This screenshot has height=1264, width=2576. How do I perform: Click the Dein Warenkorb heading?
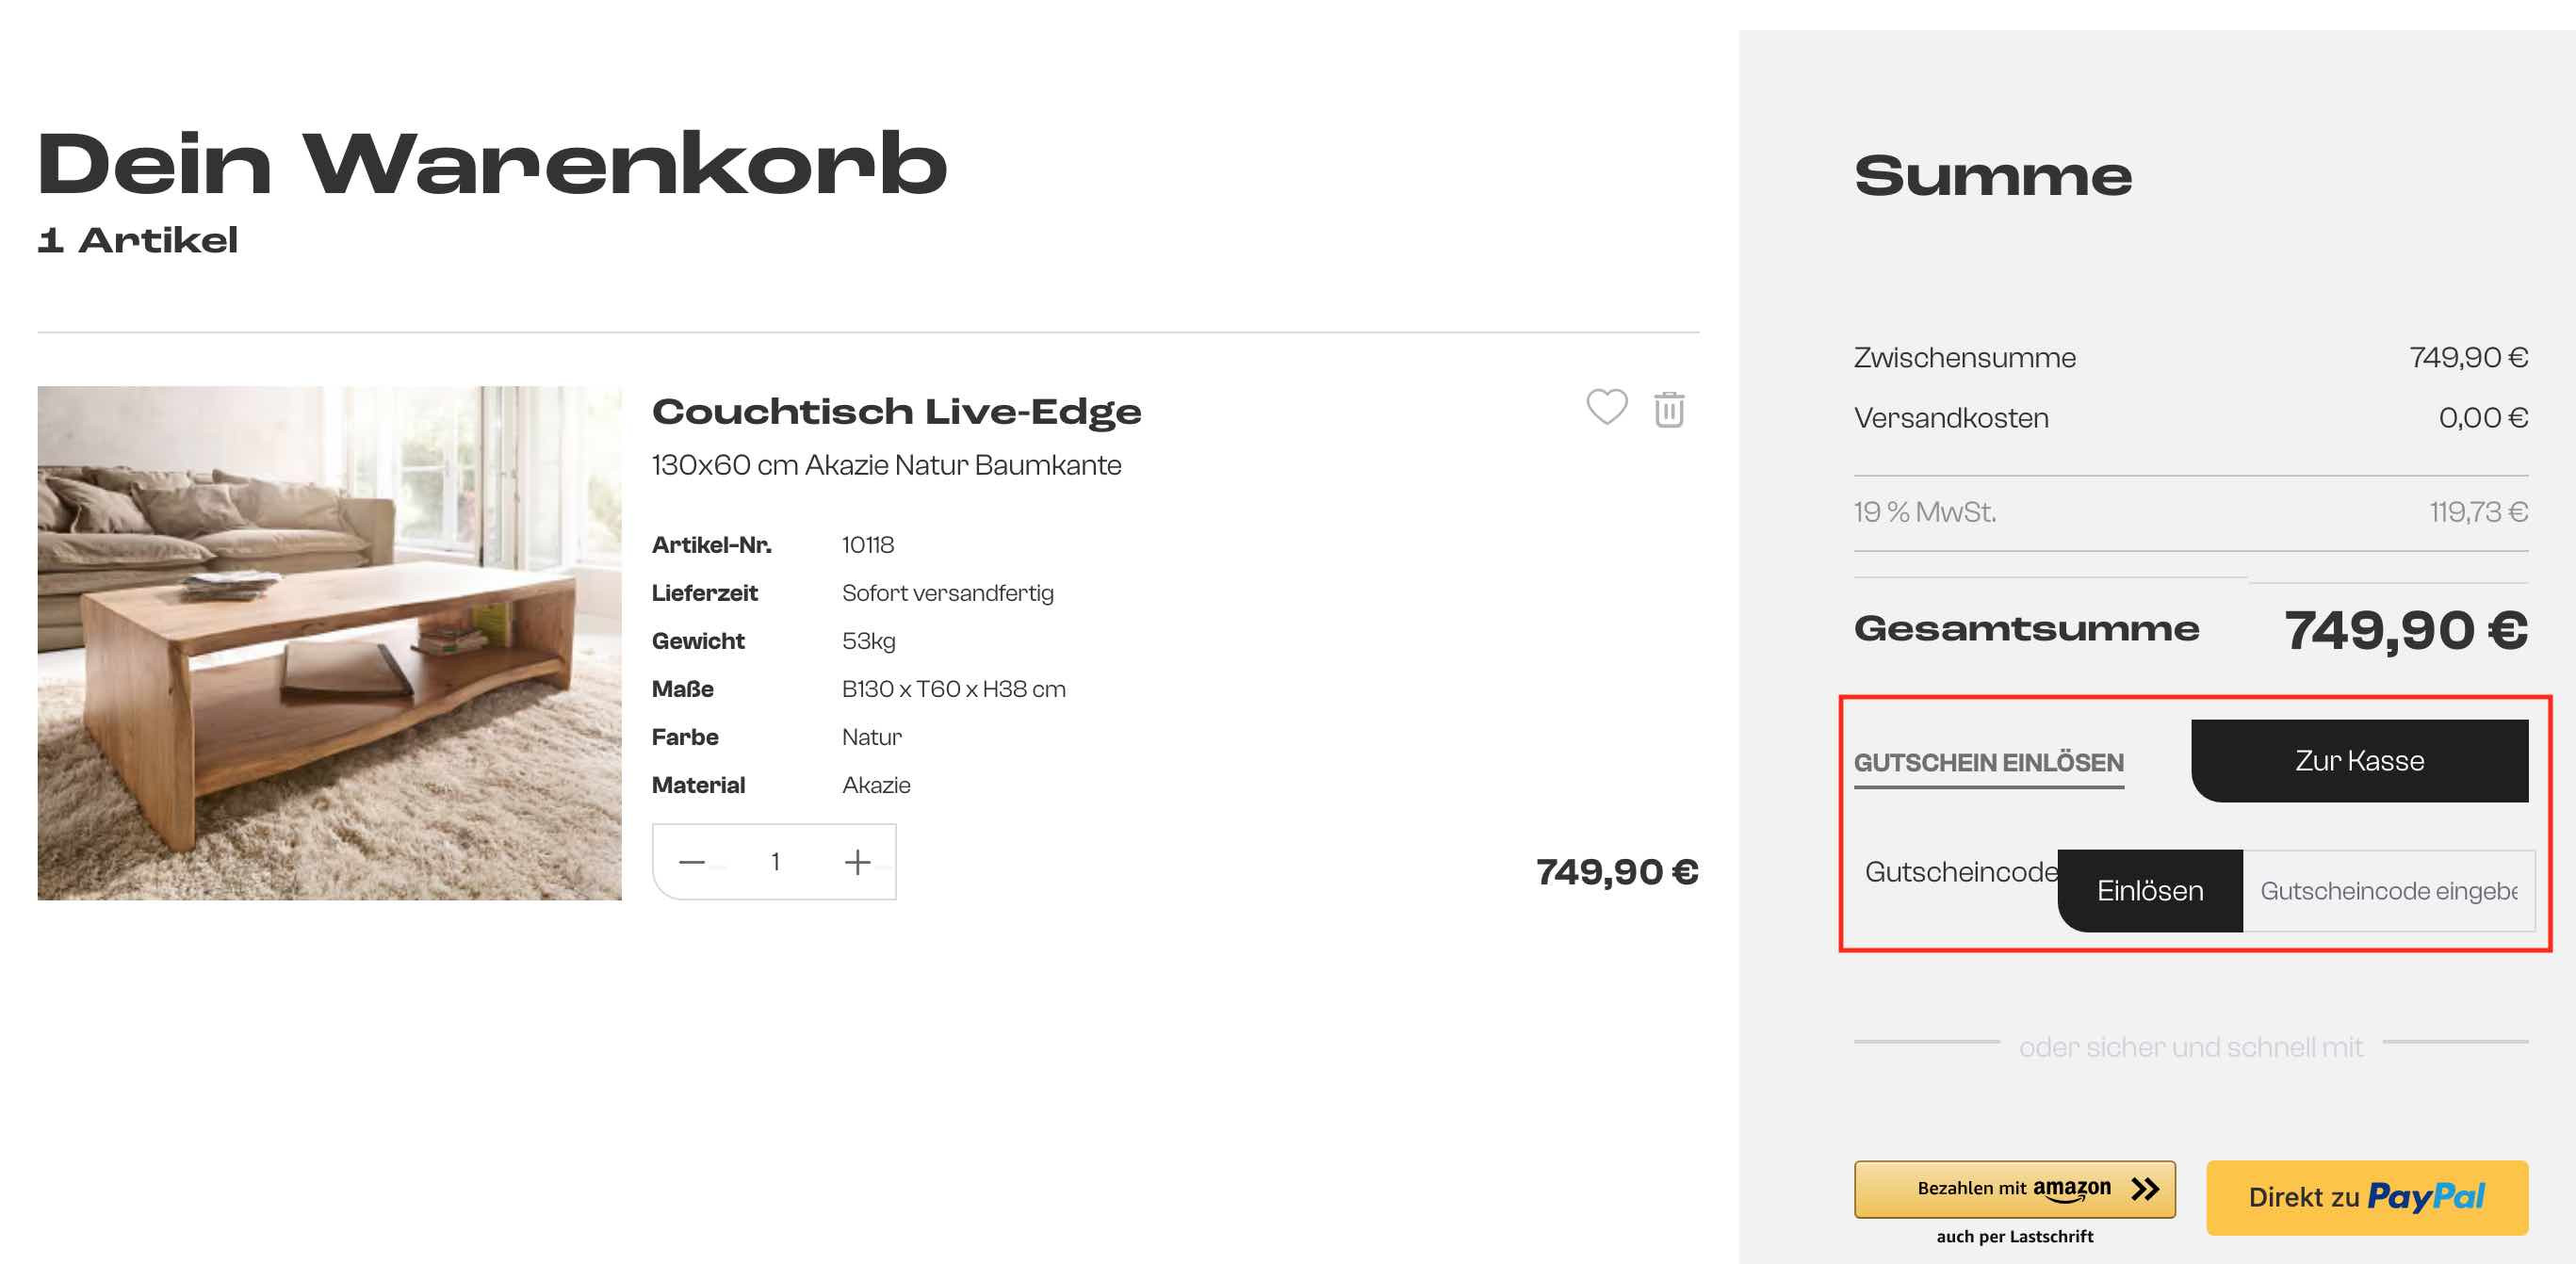492,165
